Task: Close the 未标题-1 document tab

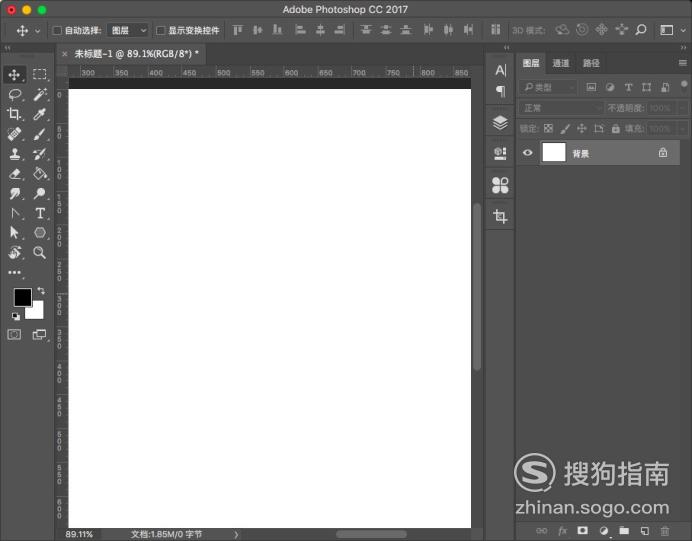Action: point(65,54)
